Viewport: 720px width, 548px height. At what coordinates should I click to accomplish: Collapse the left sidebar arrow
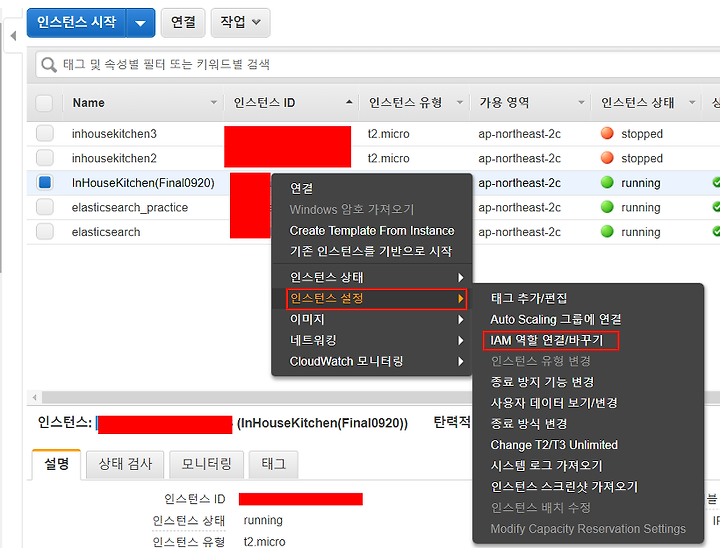click(13, 36)
